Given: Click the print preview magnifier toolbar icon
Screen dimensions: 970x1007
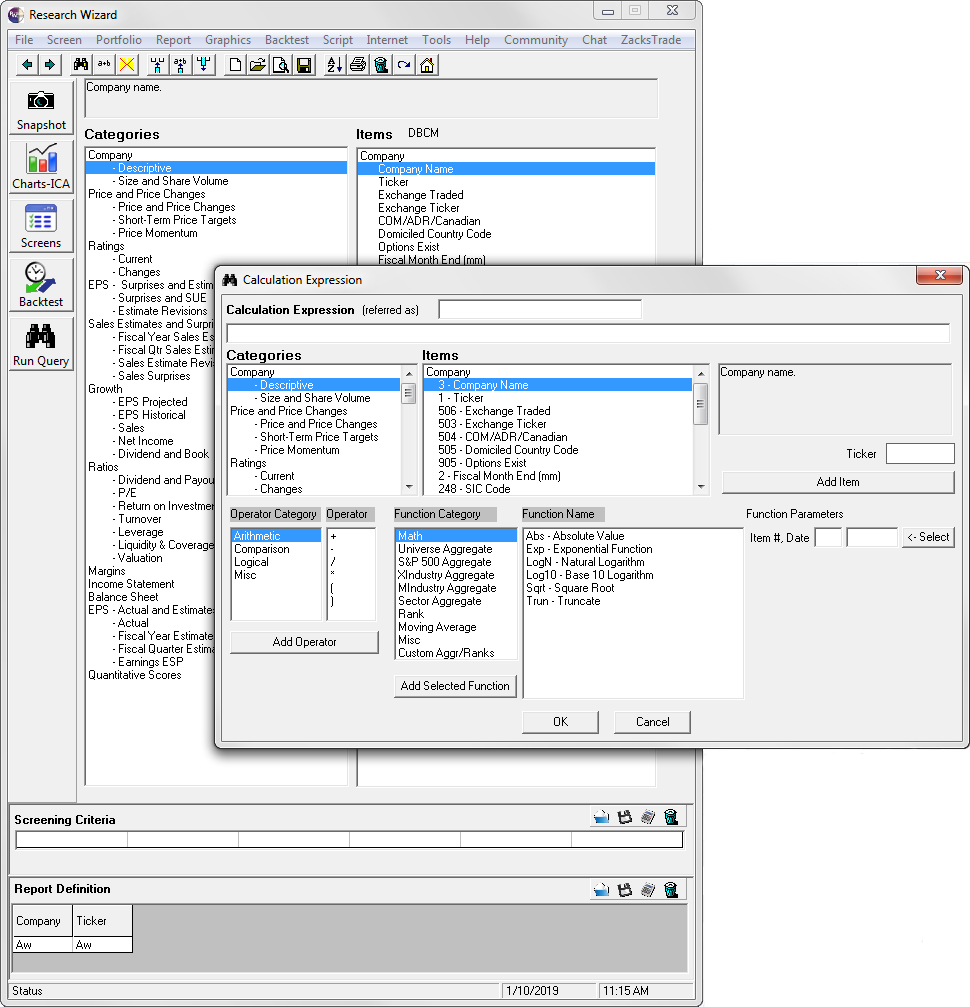Looking at the screenshot, I should pyautogui.click(x=281, y=65).
